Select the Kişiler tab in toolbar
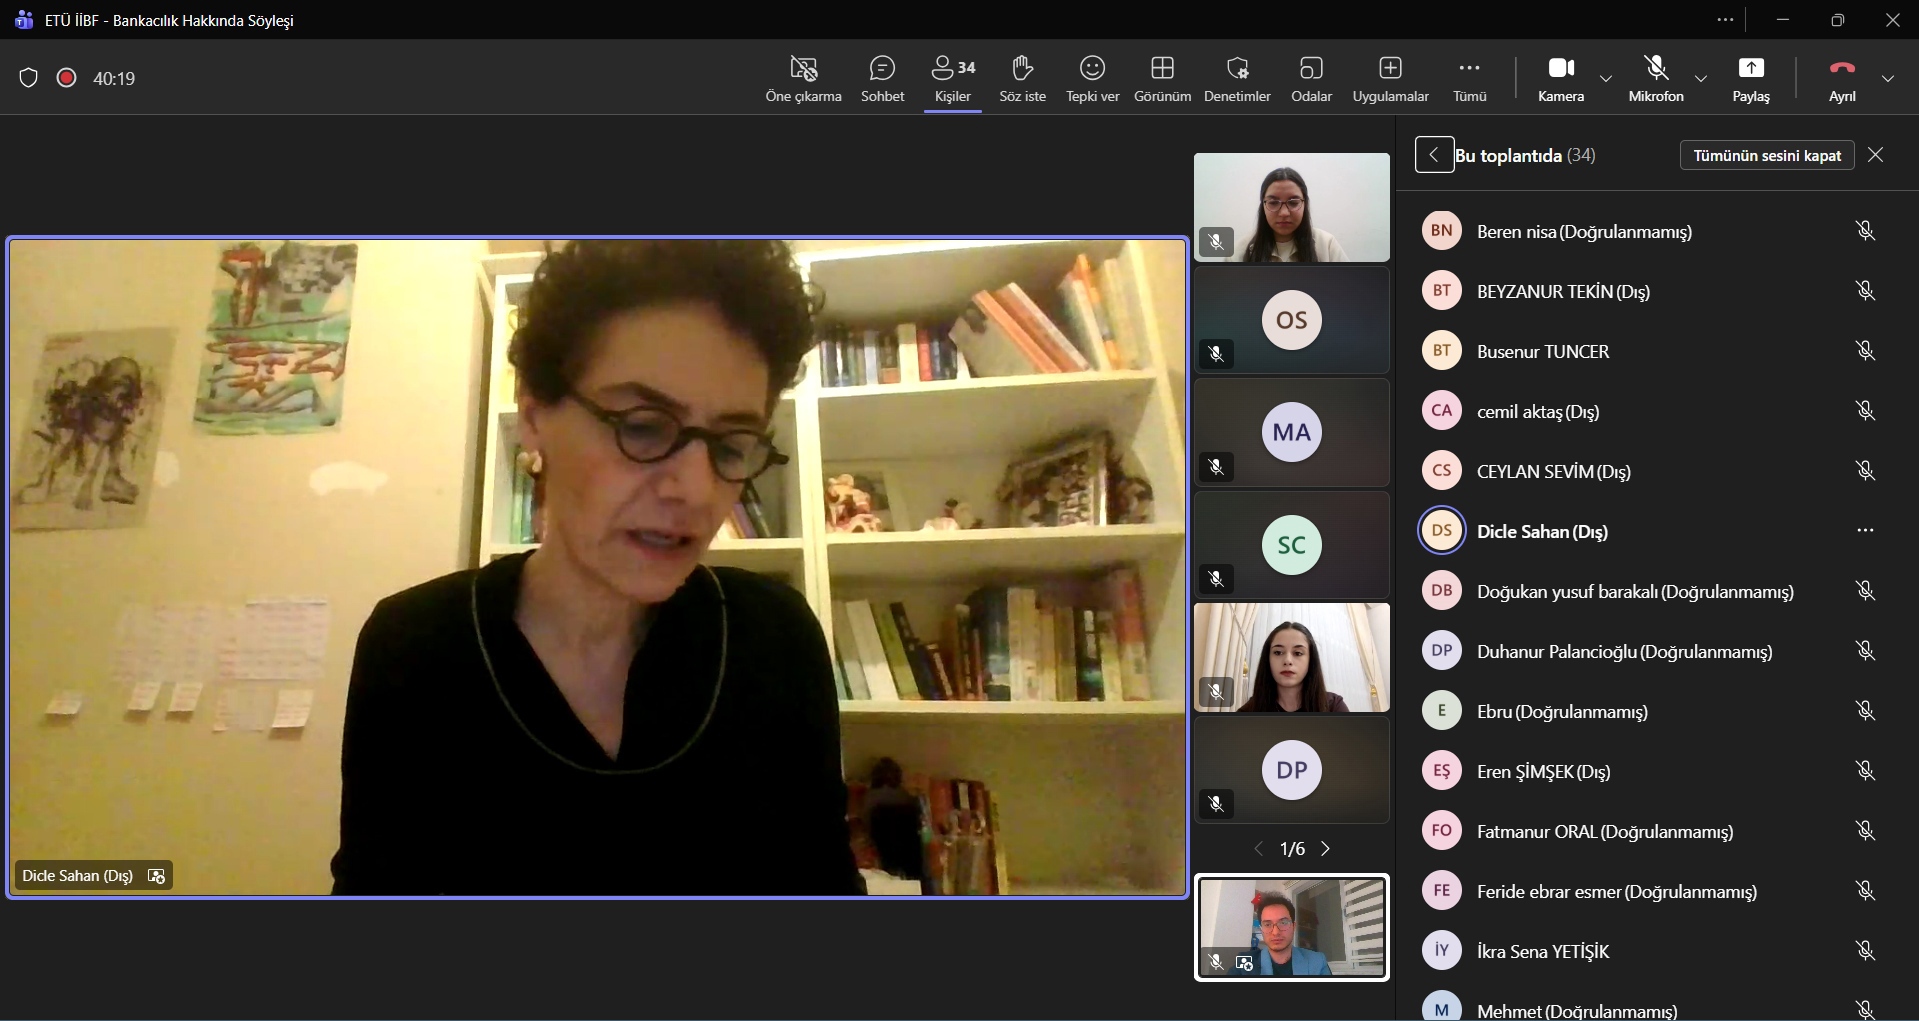Image resolution: width=1919 pixels, height=1021 pixels. click(x=952, y=78)
